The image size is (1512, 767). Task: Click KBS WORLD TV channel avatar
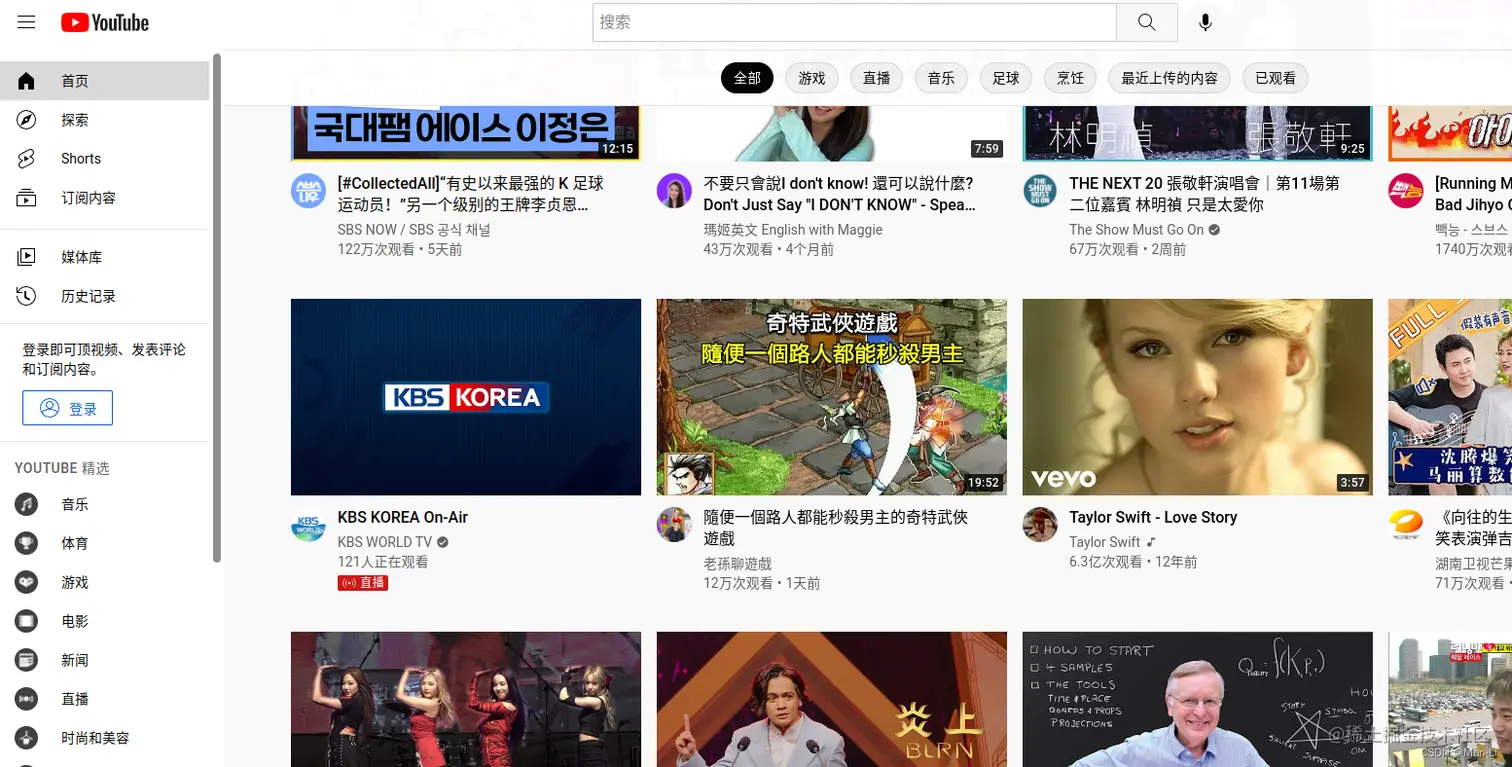(x=308, y=525)
